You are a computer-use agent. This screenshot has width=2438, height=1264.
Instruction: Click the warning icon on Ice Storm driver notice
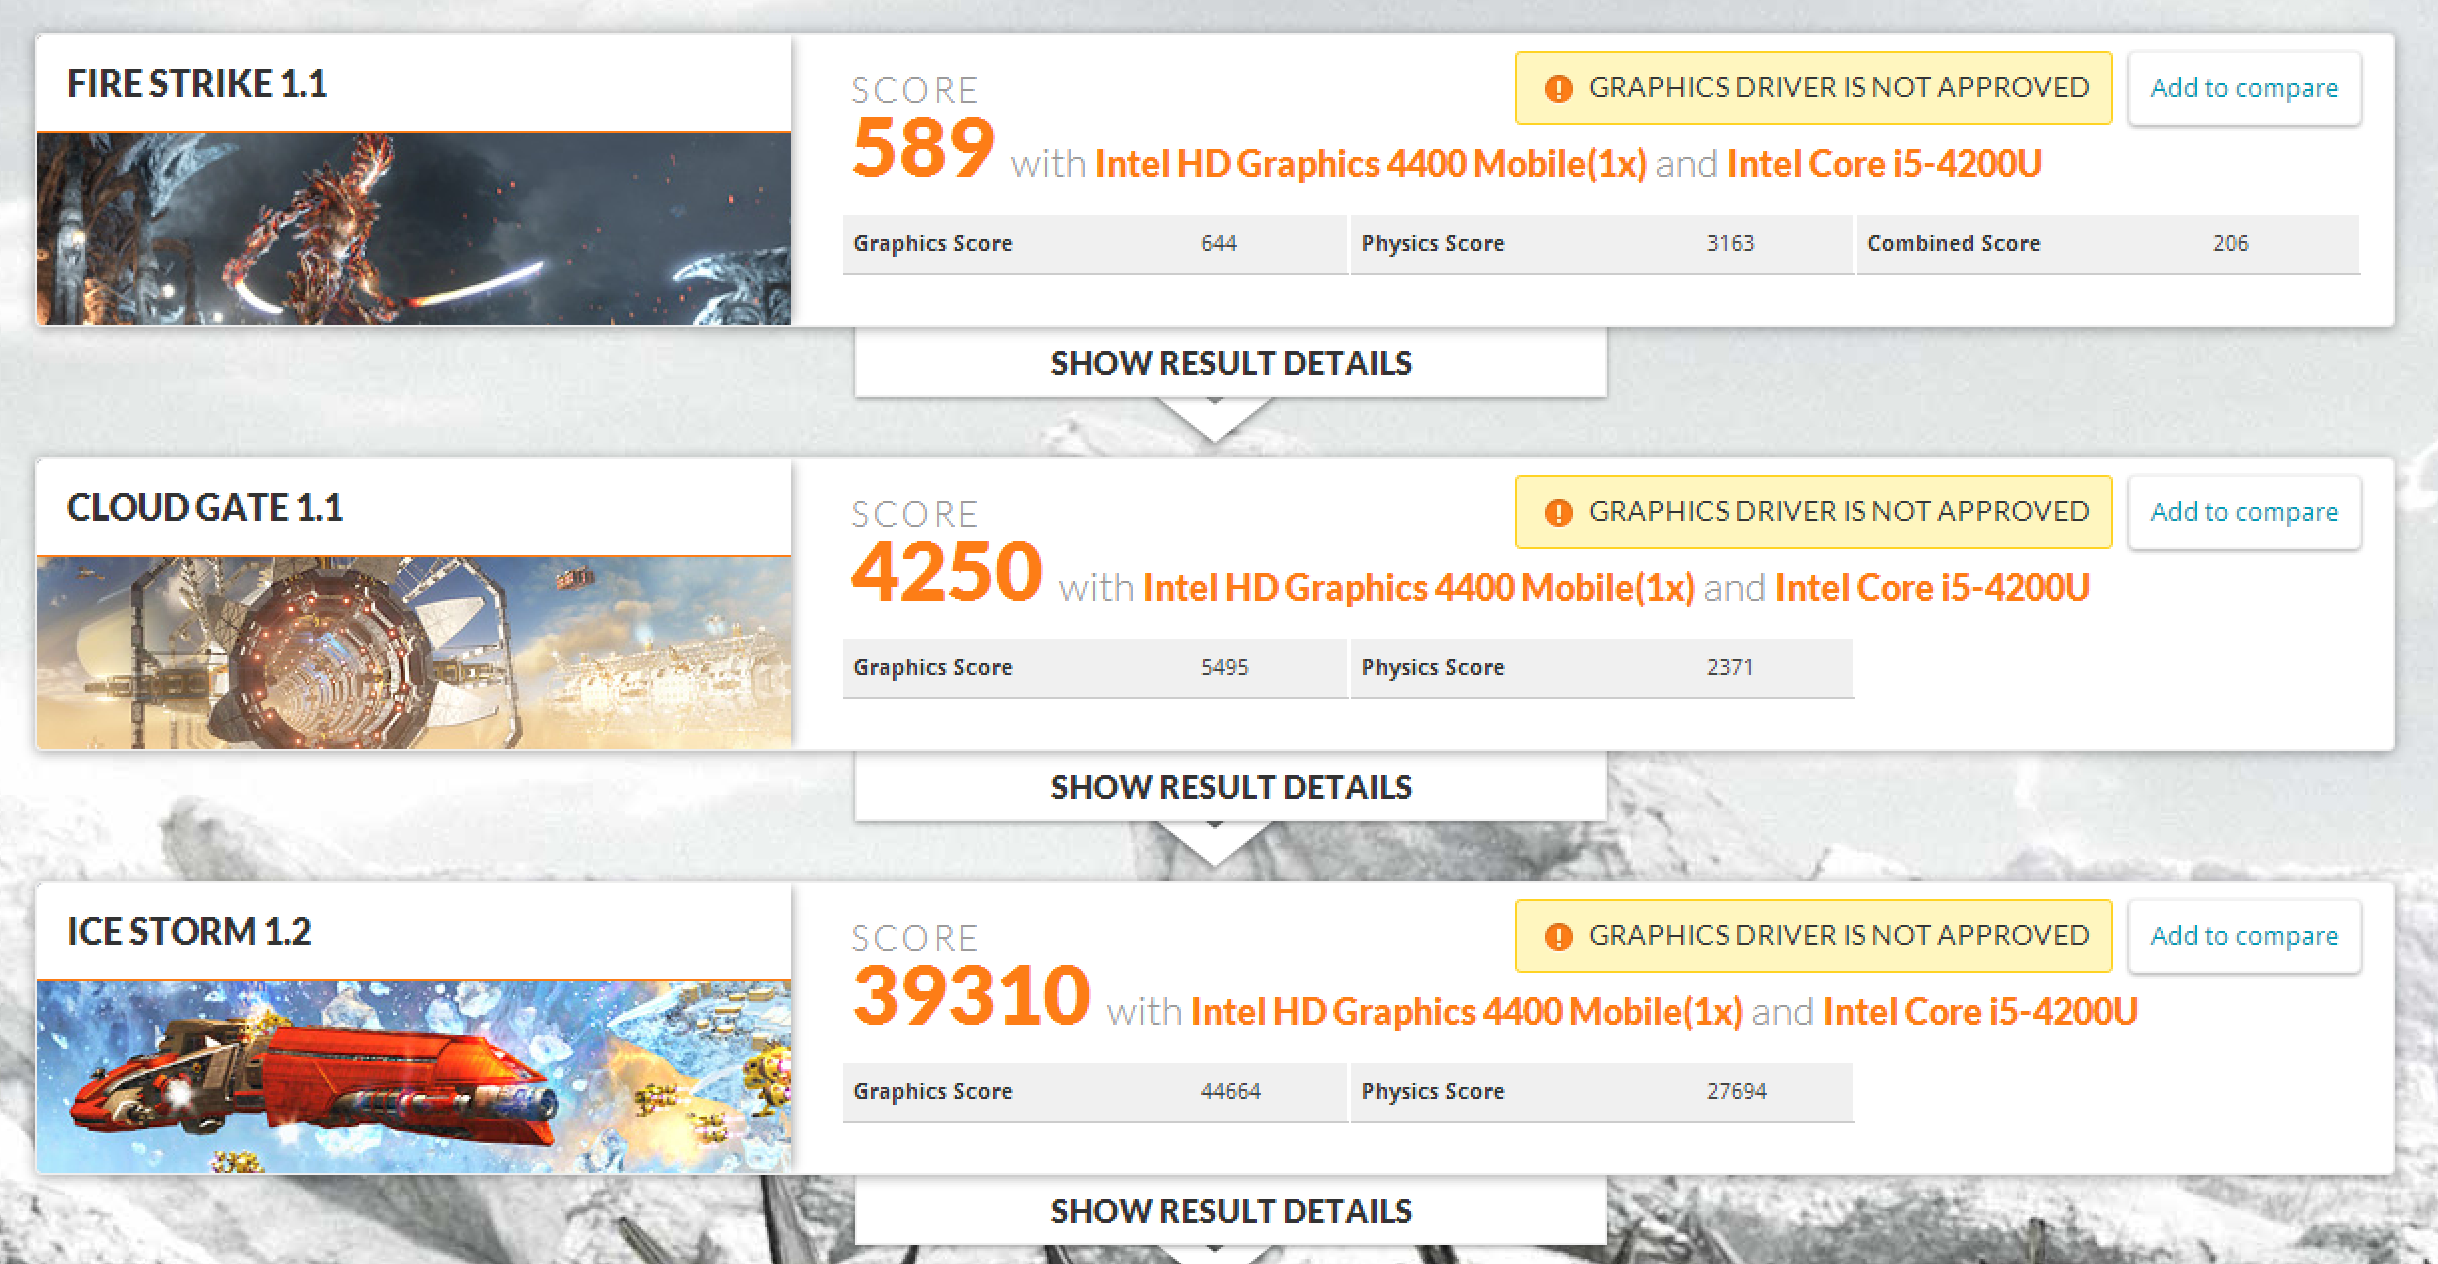tap(1558, 937)
